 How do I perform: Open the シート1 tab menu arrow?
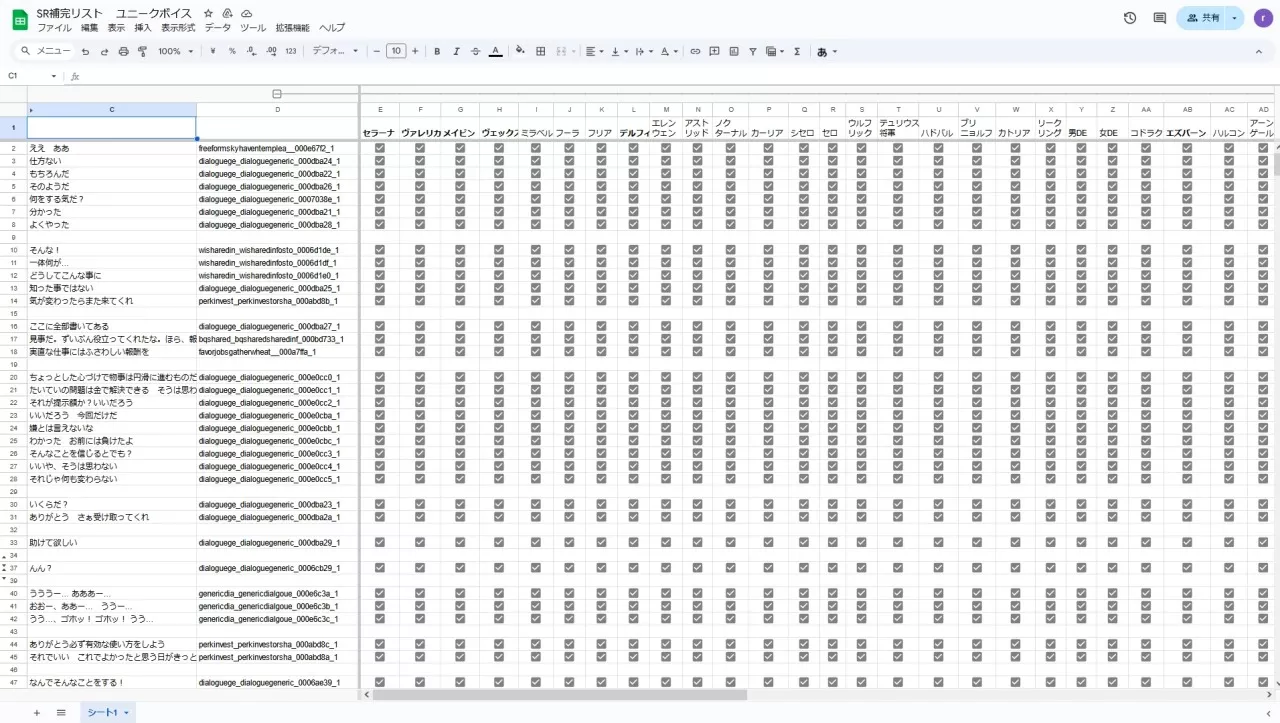(x=127, y=713)
